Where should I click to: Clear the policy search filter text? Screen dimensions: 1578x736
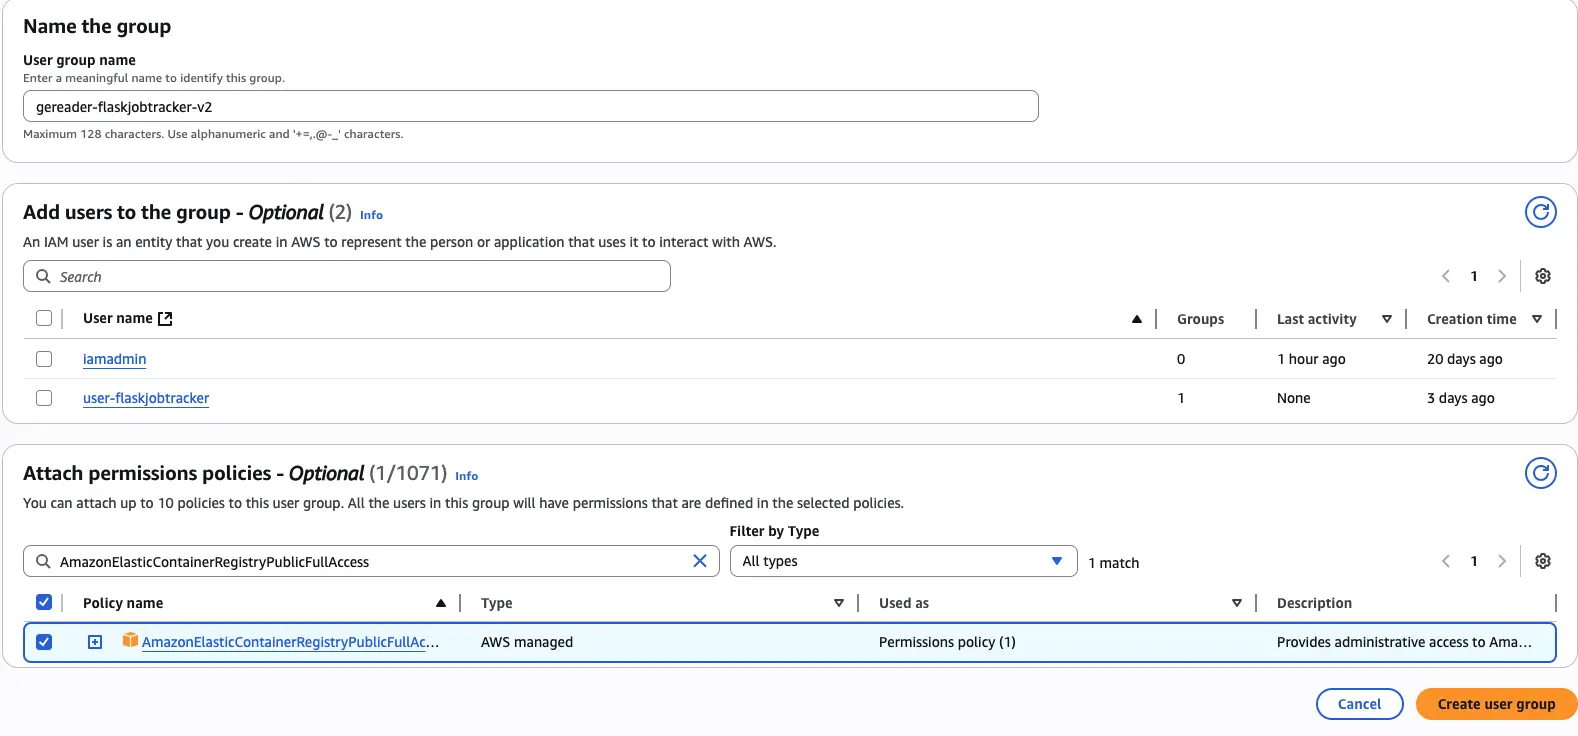(x=700, y=561)
